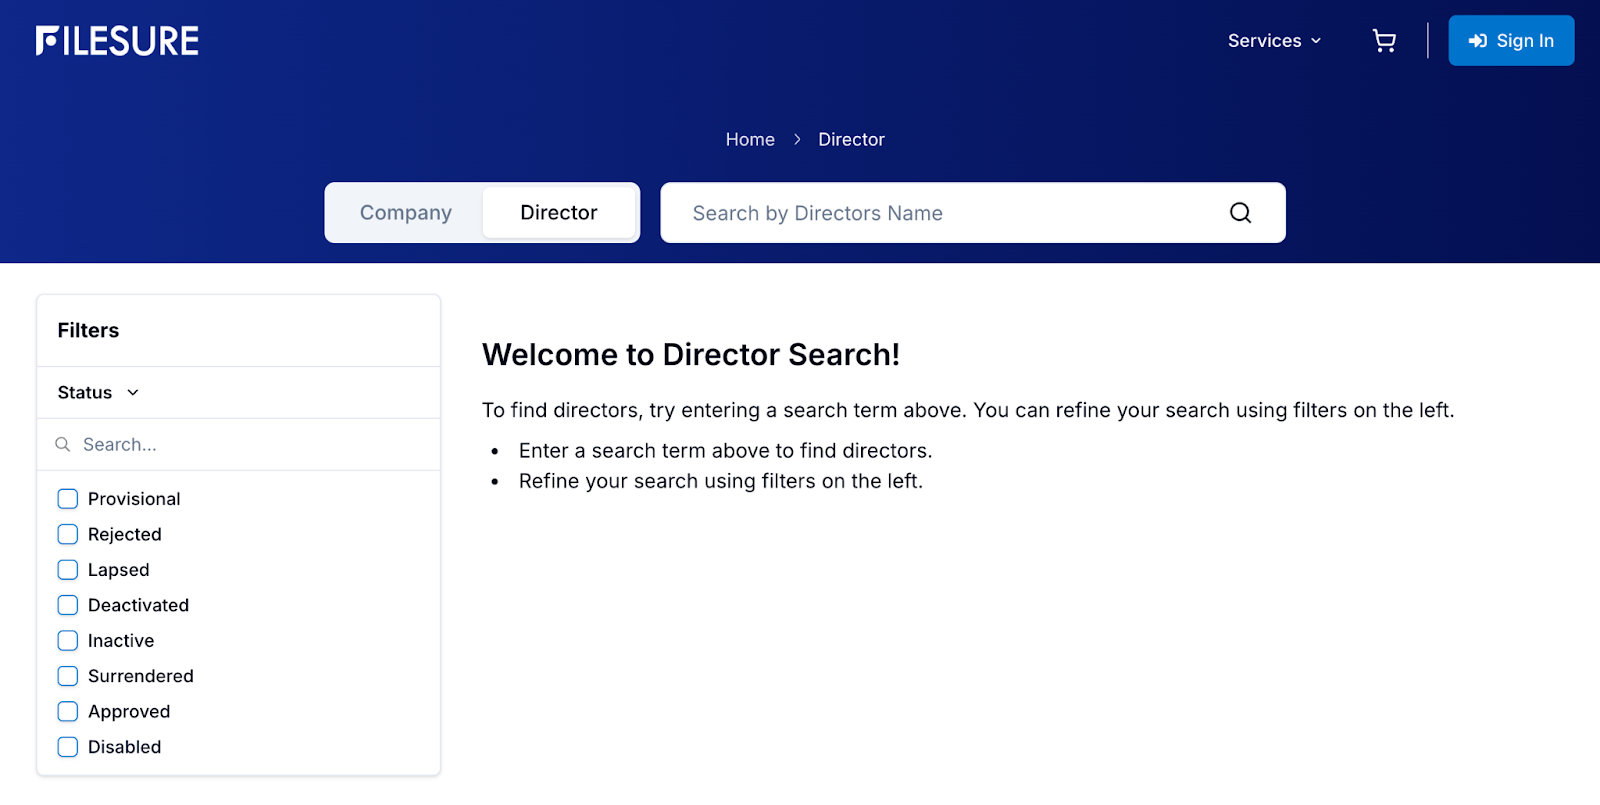The width and height of the screenshot is (1600, 805).
Task: Switch to the Company tab
Action: click(405, 213)
